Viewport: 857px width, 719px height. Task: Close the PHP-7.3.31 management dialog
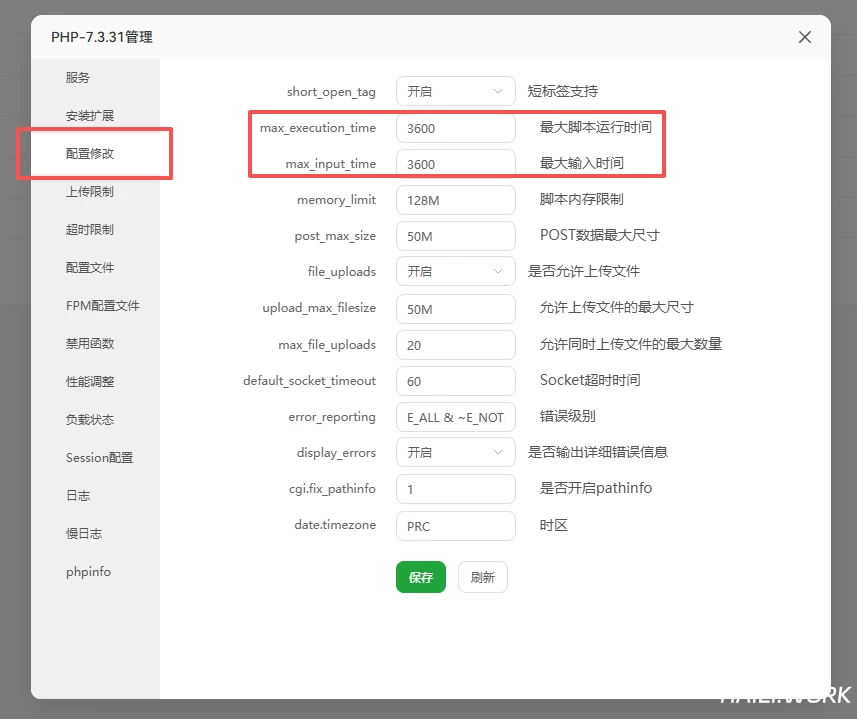click(x=805, y=37)
